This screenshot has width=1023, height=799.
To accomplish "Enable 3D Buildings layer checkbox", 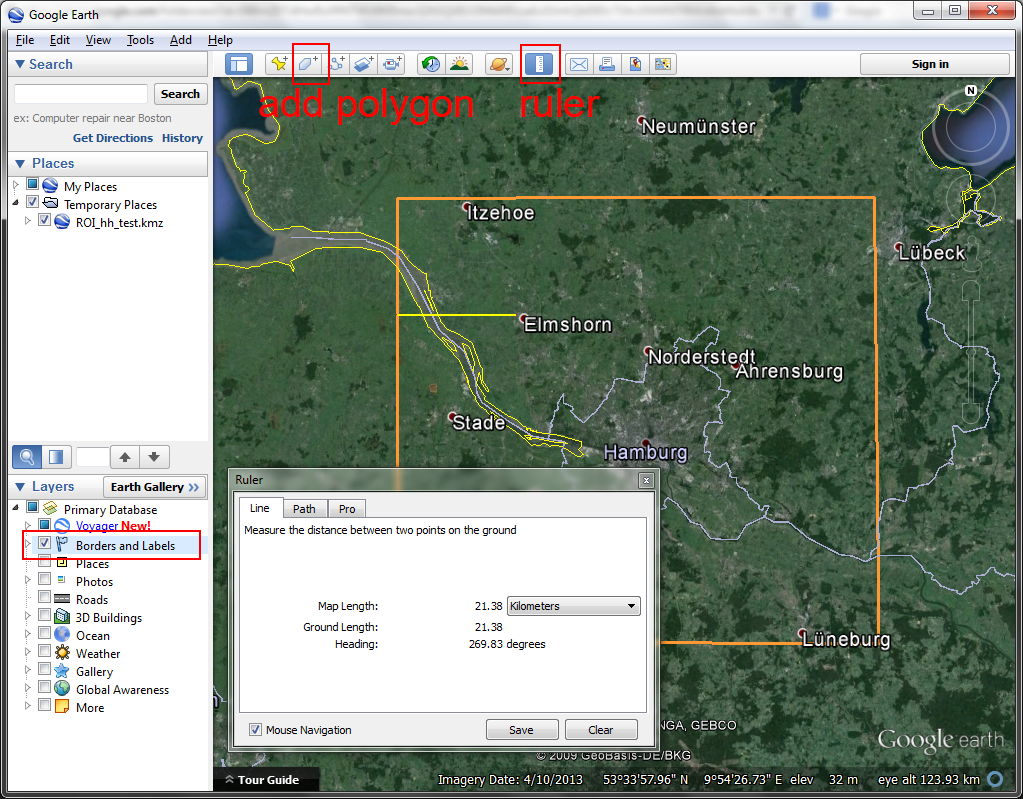I will point(44,614).
